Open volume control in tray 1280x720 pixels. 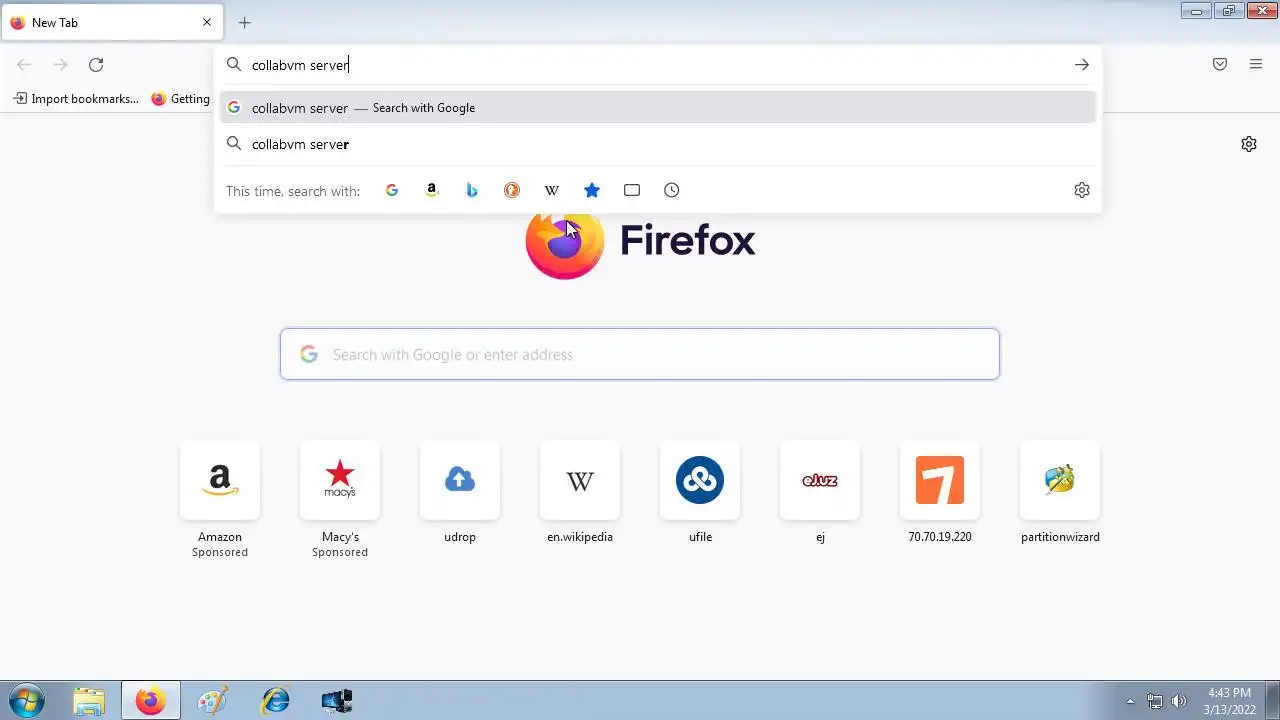pos(1179,701)
